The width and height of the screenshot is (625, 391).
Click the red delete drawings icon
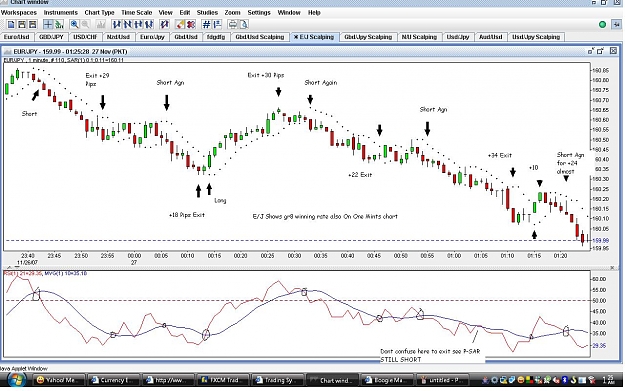[x=191, y=25]
